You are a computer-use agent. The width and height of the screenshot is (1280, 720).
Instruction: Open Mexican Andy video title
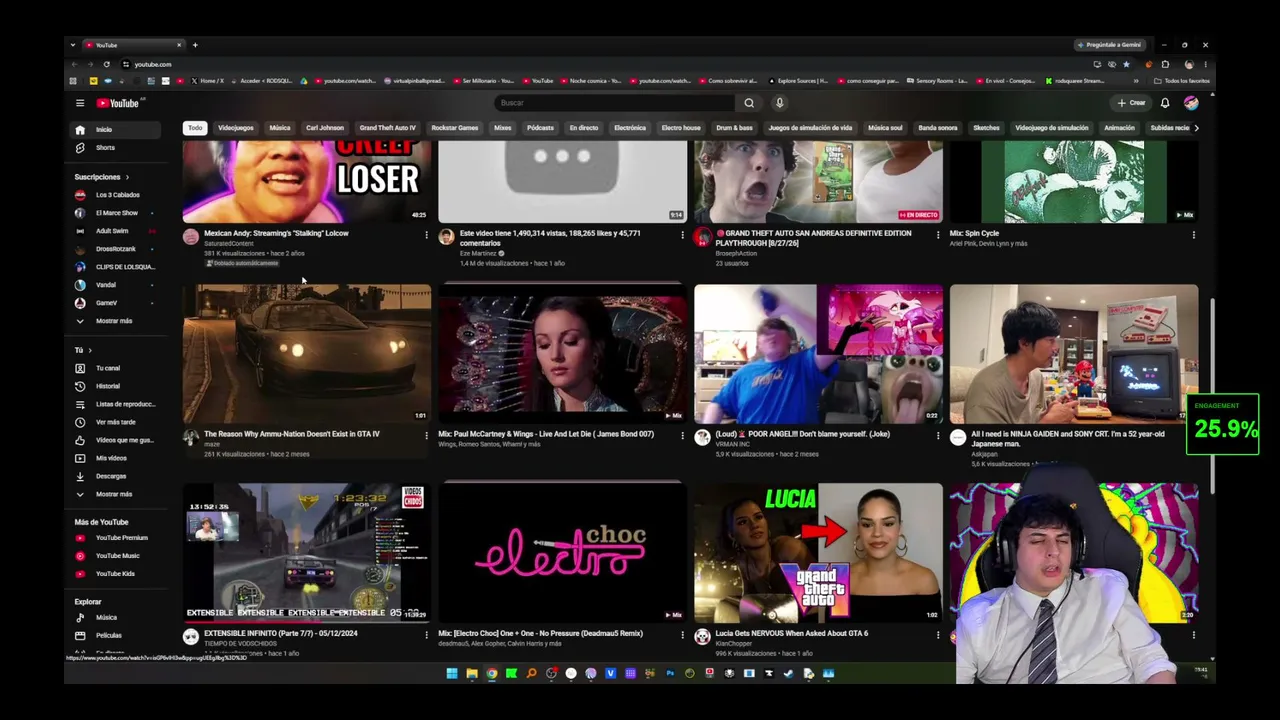(x=276, y=233)
